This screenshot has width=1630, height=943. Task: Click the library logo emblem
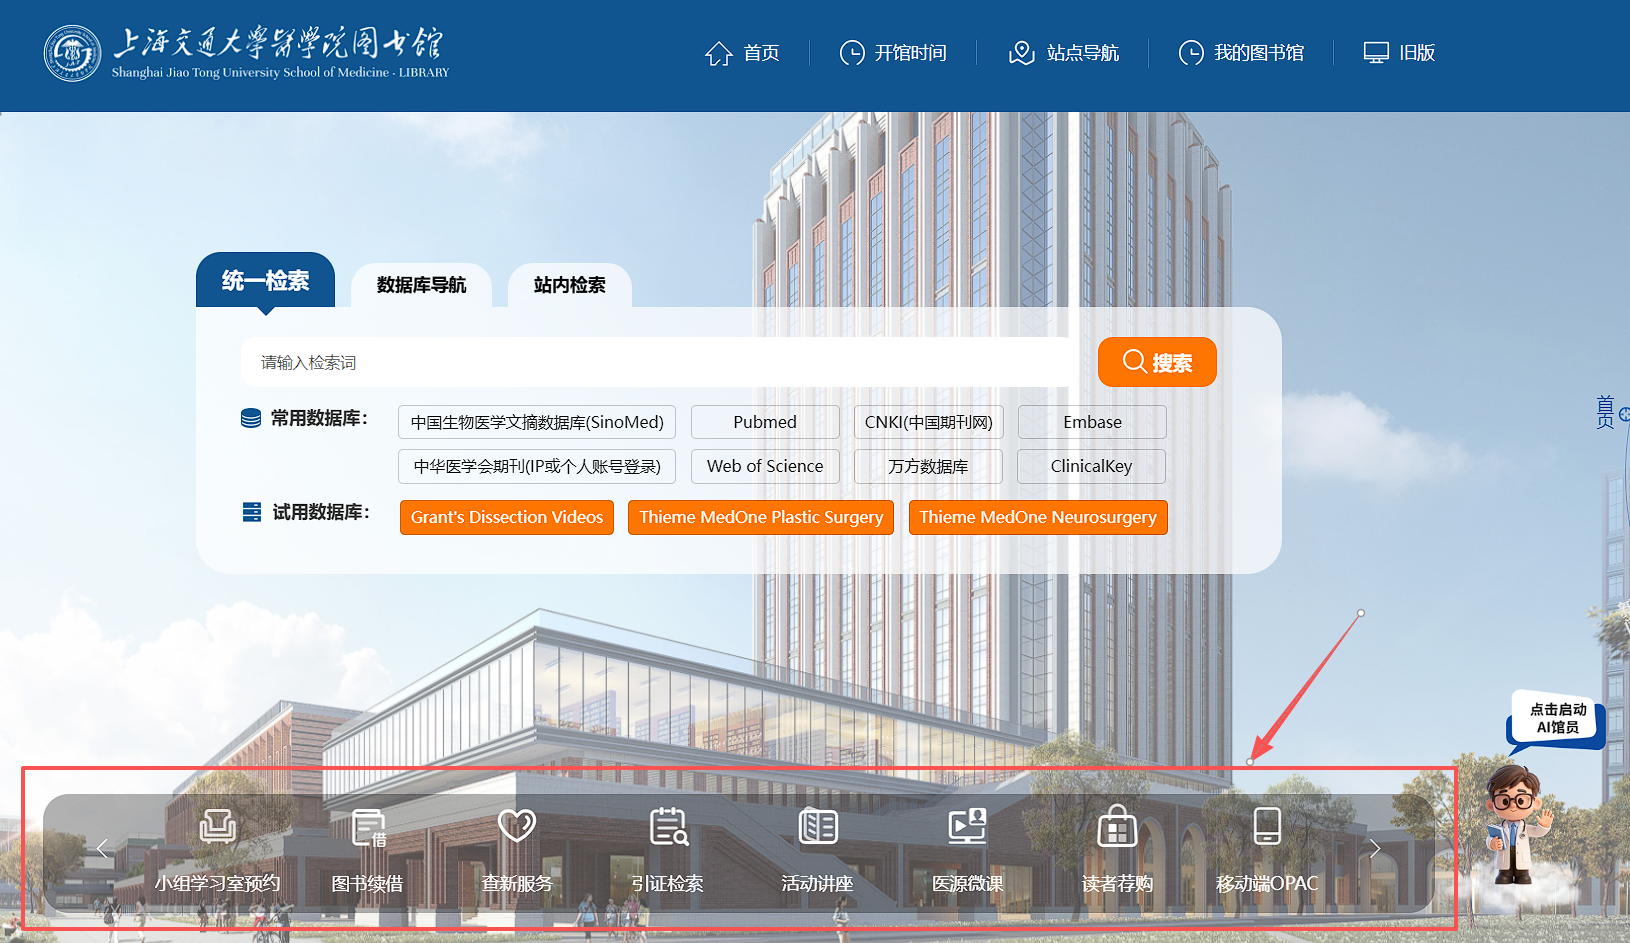click(x=72, y=53)
